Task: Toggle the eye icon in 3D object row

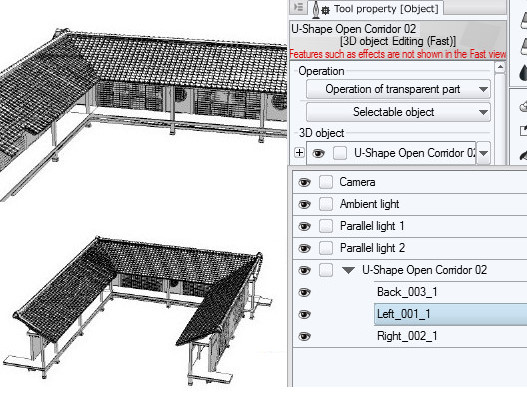Action: (318, 153)
